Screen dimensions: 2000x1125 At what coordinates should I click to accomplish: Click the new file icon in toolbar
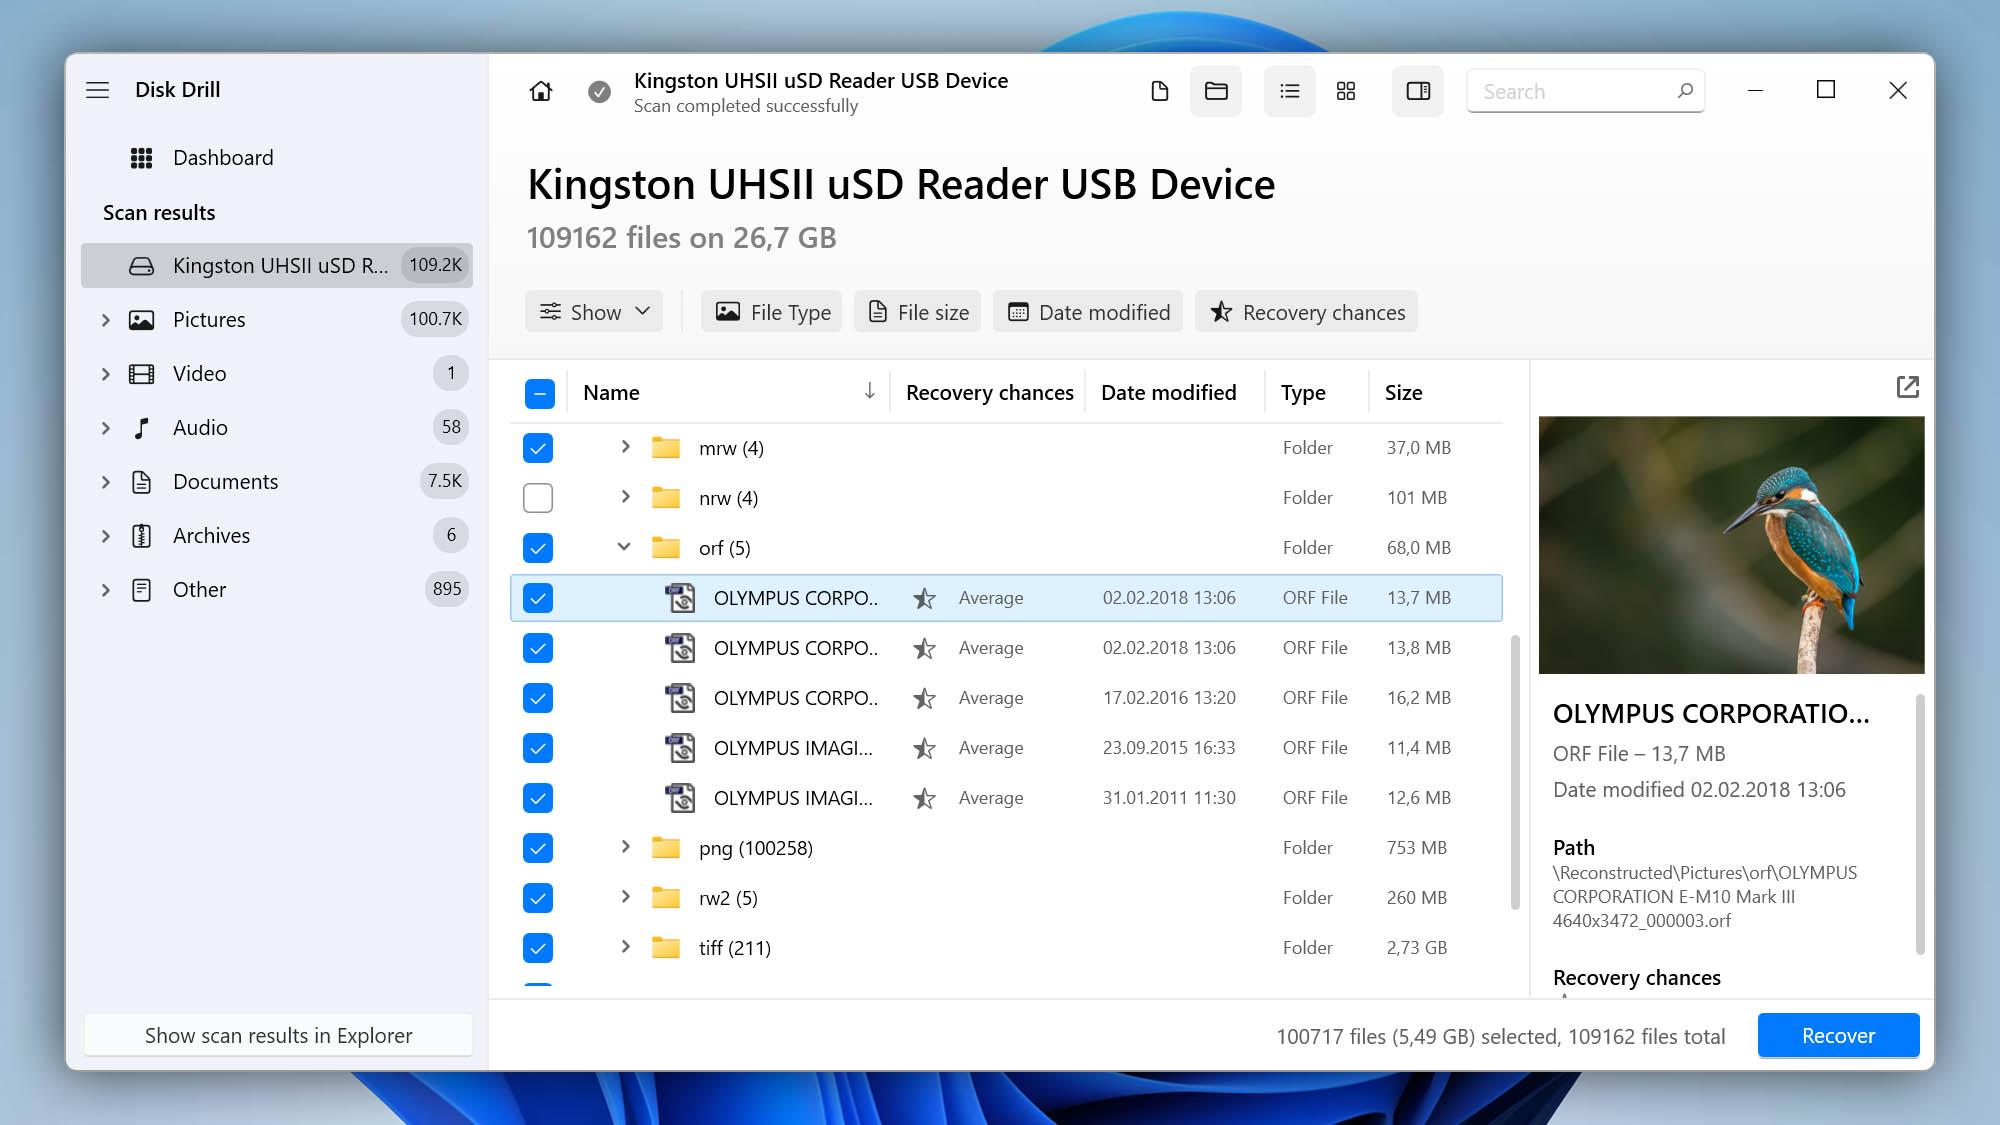[1158, 89]
